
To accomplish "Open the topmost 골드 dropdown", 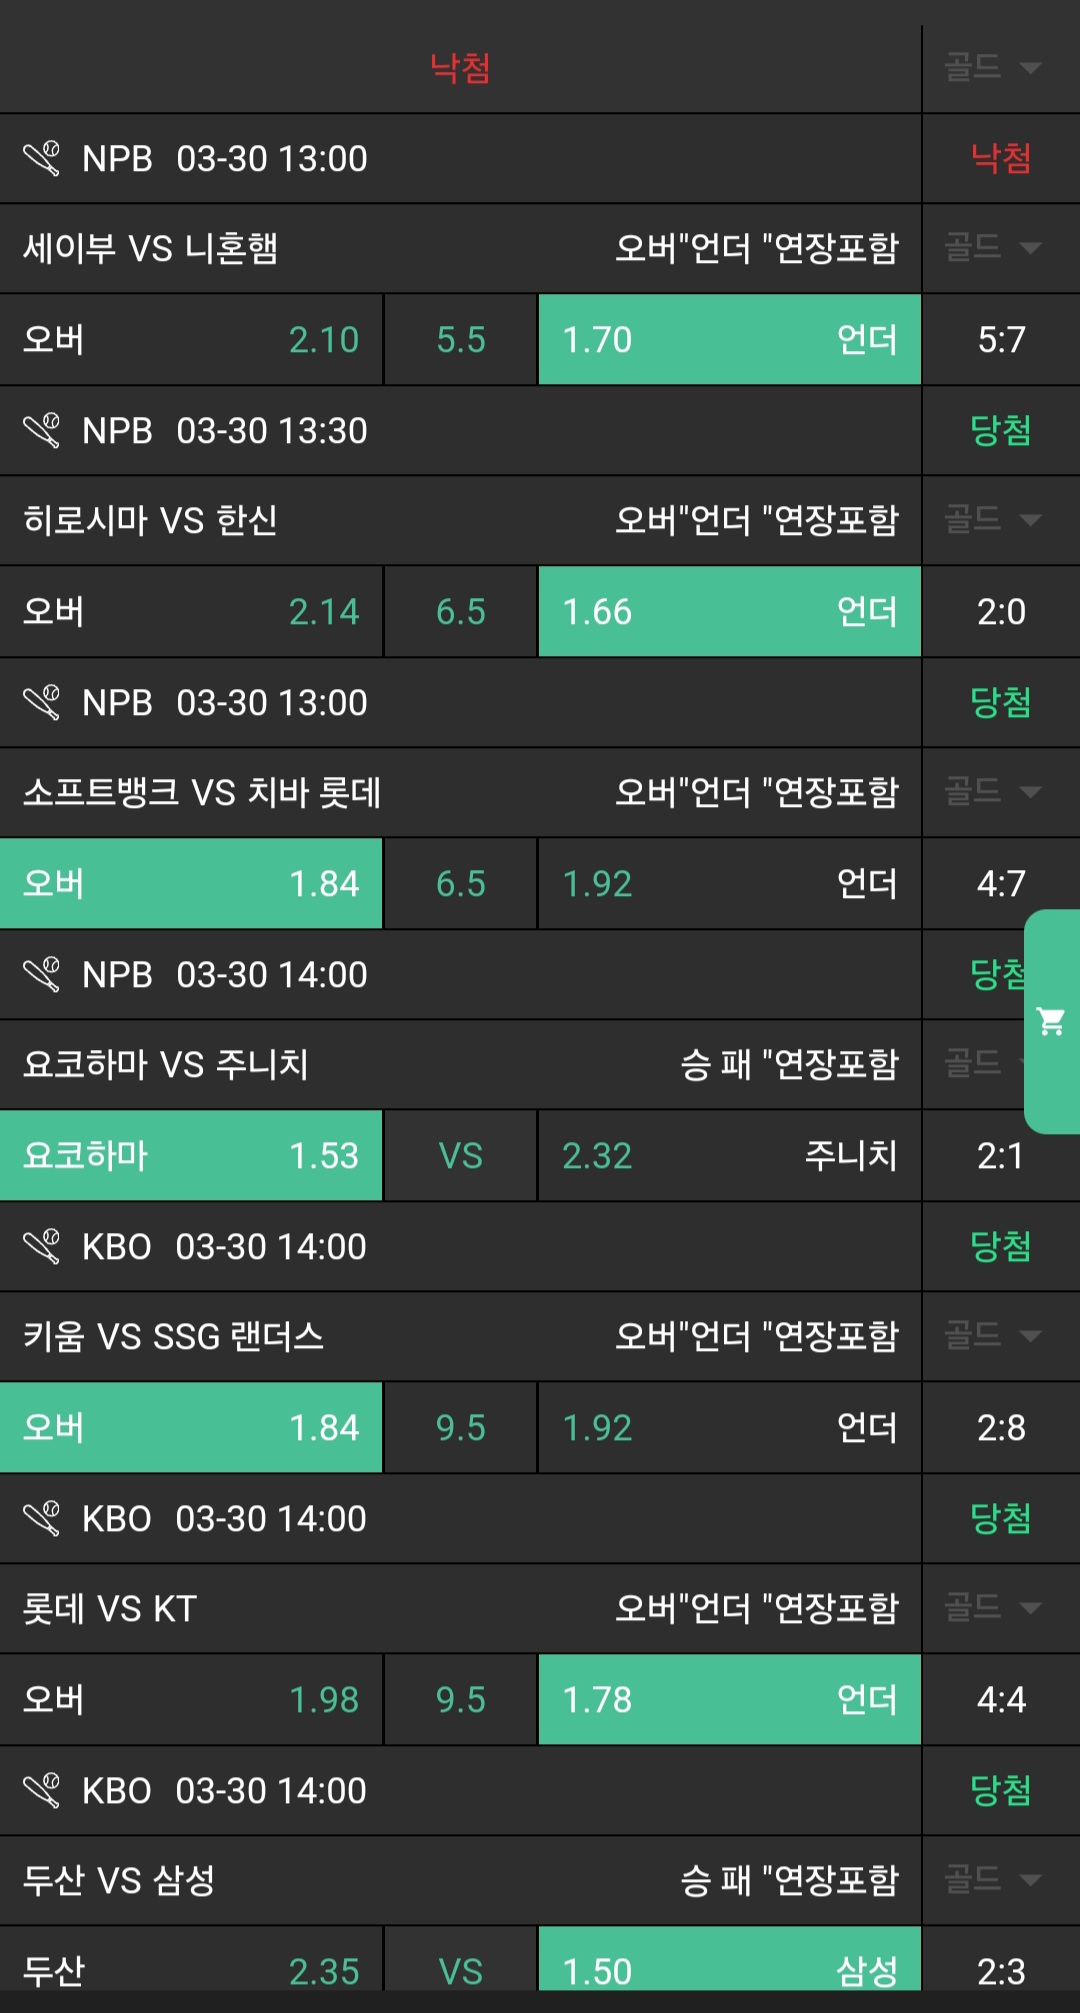I will click(992, 68).
